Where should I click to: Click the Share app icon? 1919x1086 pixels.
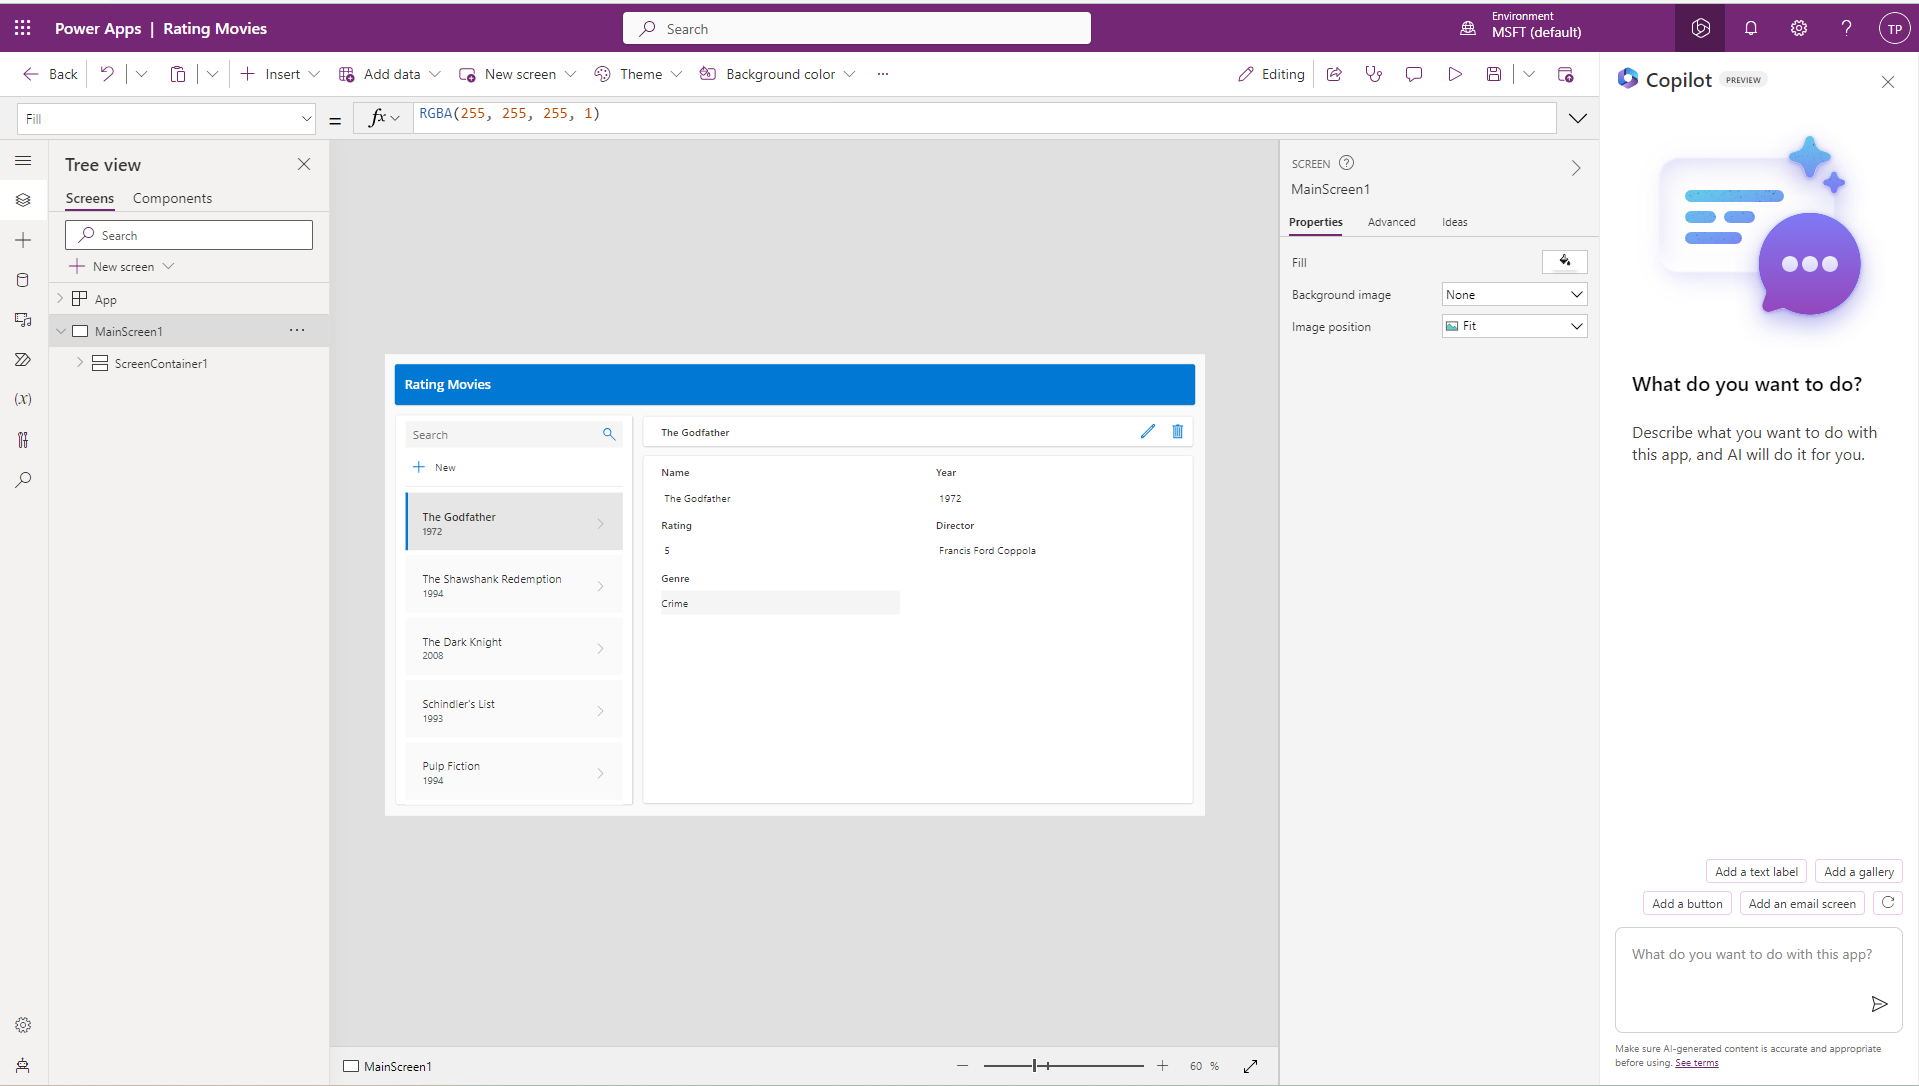pos(1334,74)
